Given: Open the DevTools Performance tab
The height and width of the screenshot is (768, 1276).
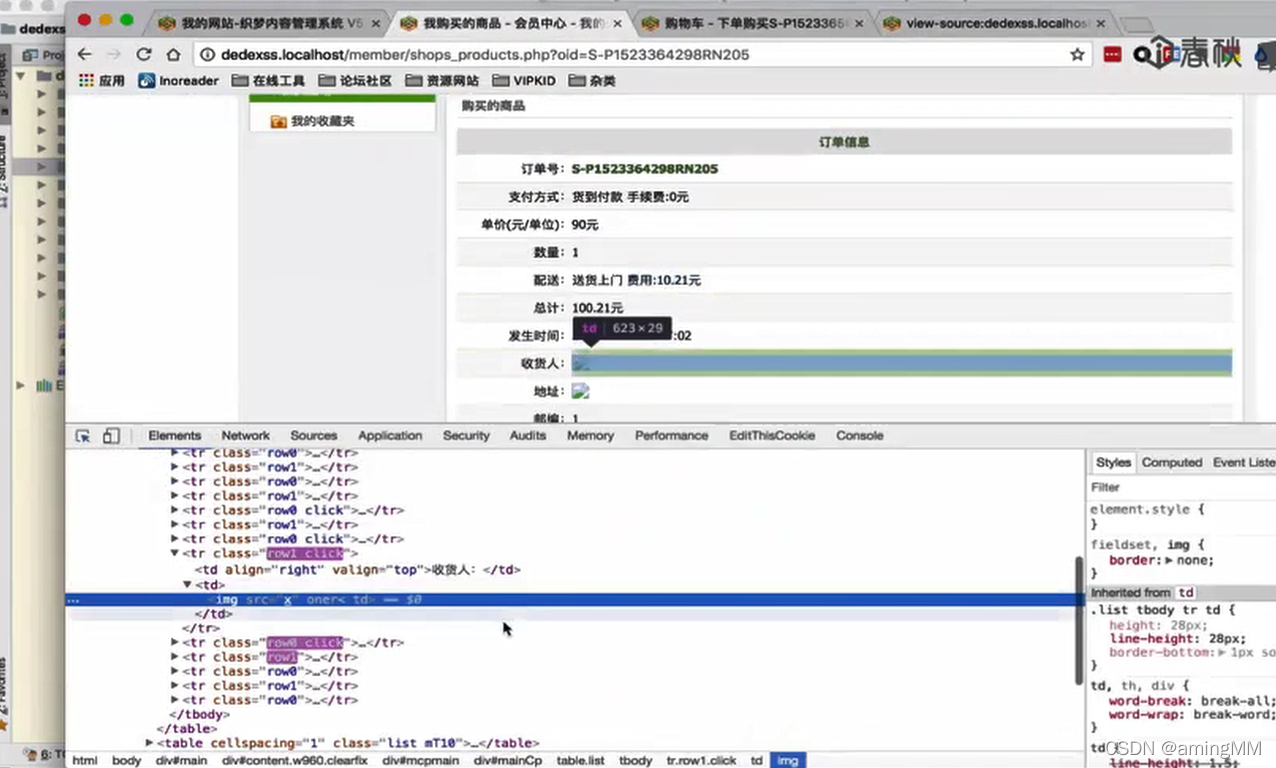Looking at the screenshot, I should [671, 436].
